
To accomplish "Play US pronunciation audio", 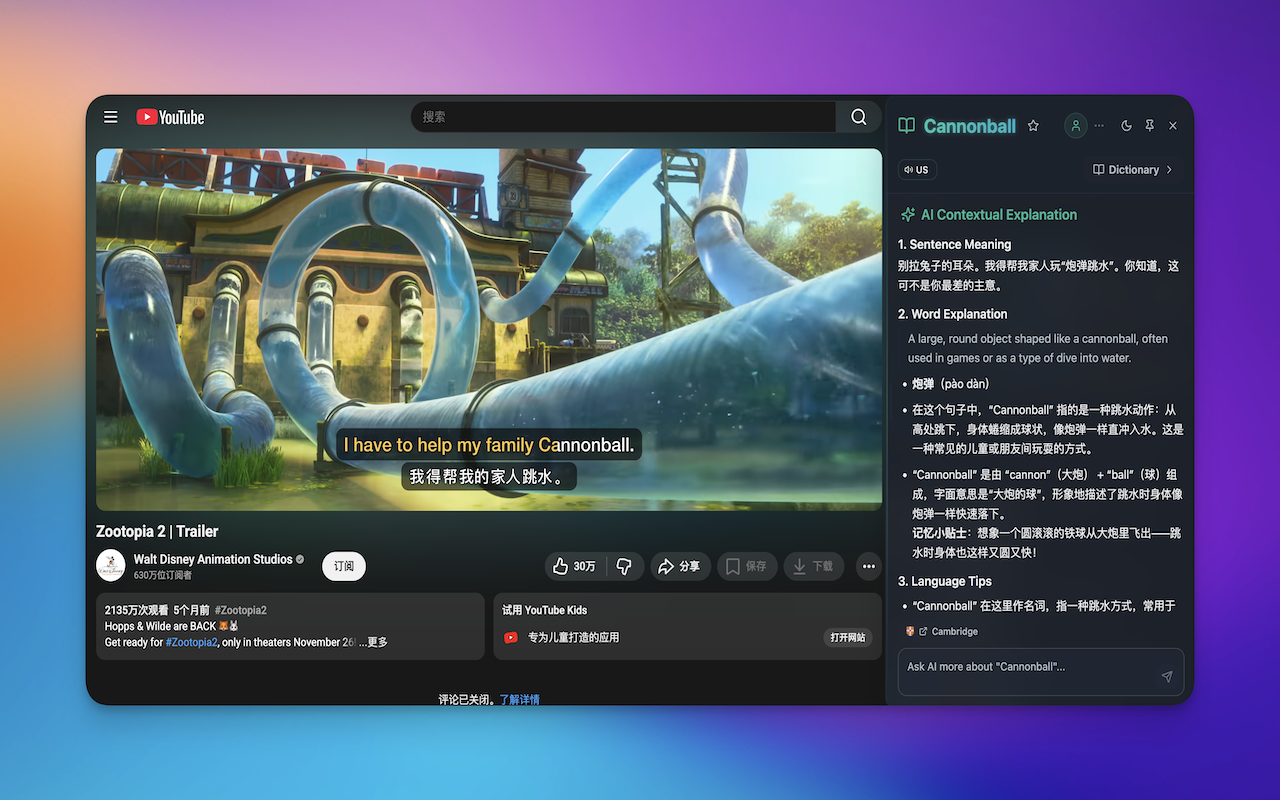I will [x=916, y=170].
